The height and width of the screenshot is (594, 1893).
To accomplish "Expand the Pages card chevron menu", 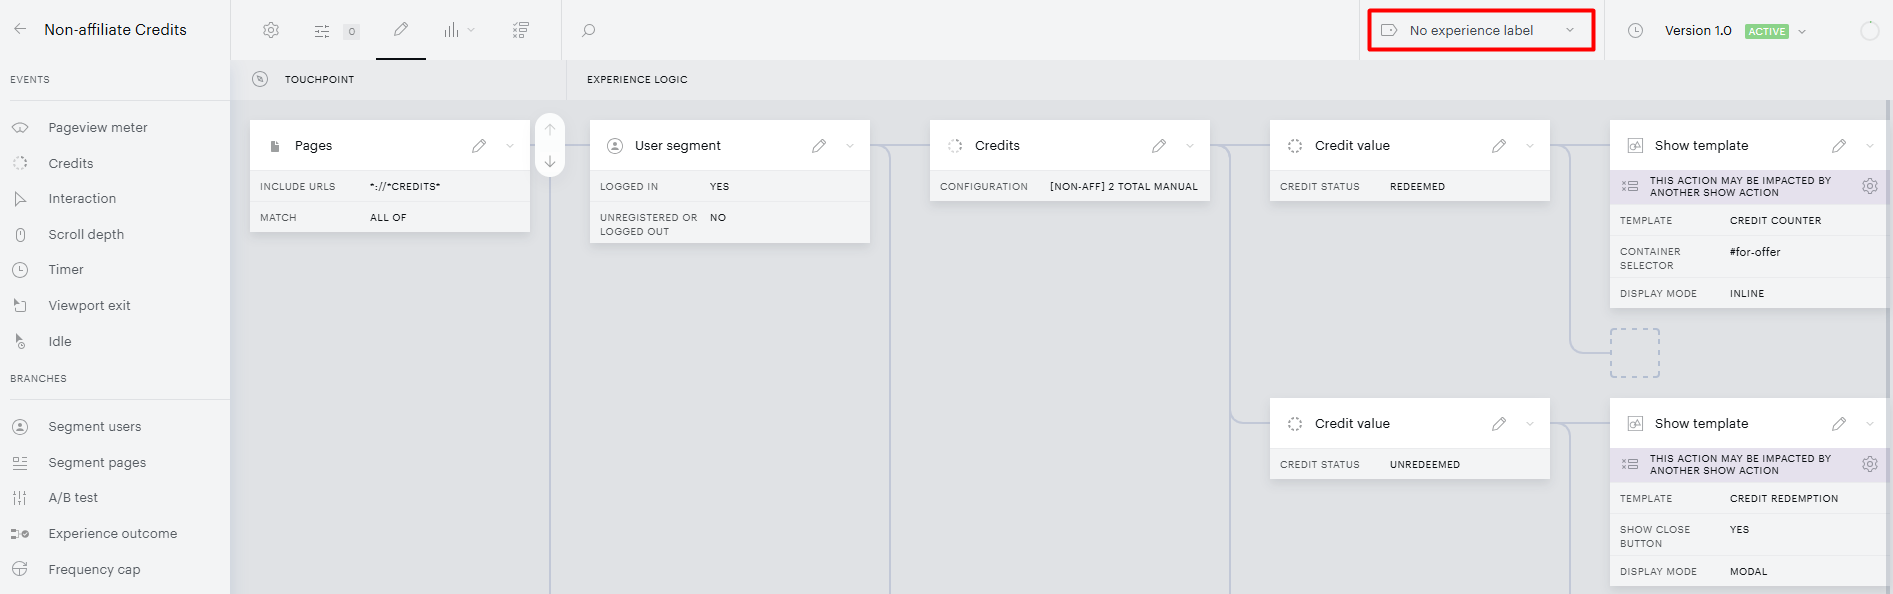I will click(x=510, y=146).
